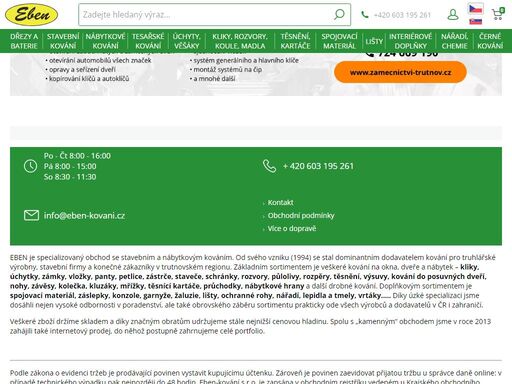Click the text 'So 8:30 - 11:30'
This screenshot has width=512, height=384.
[70, 177]
